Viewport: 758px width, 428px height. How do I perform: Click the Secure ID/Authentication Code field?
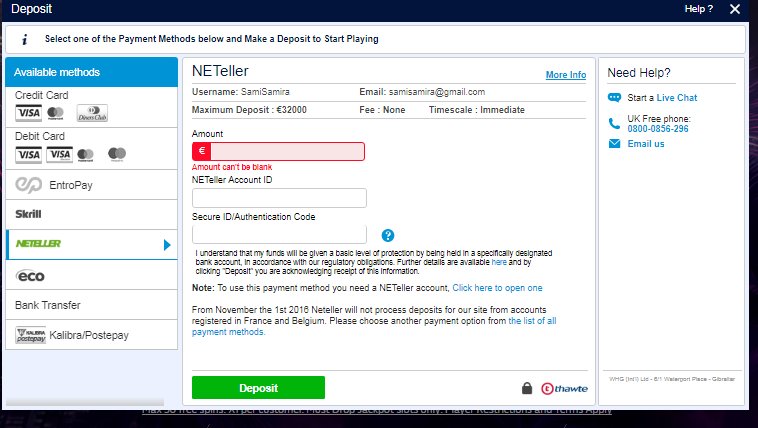(x=279, y=235)
